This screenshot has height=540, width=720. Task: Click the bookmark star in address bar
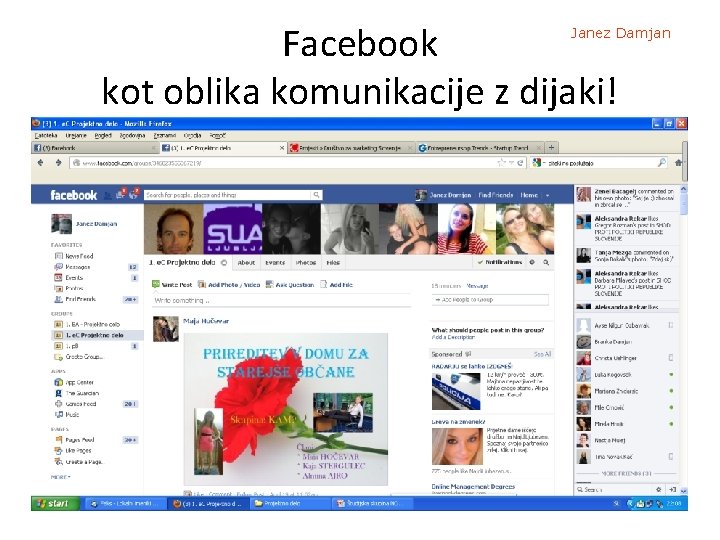tap(501, 163)
